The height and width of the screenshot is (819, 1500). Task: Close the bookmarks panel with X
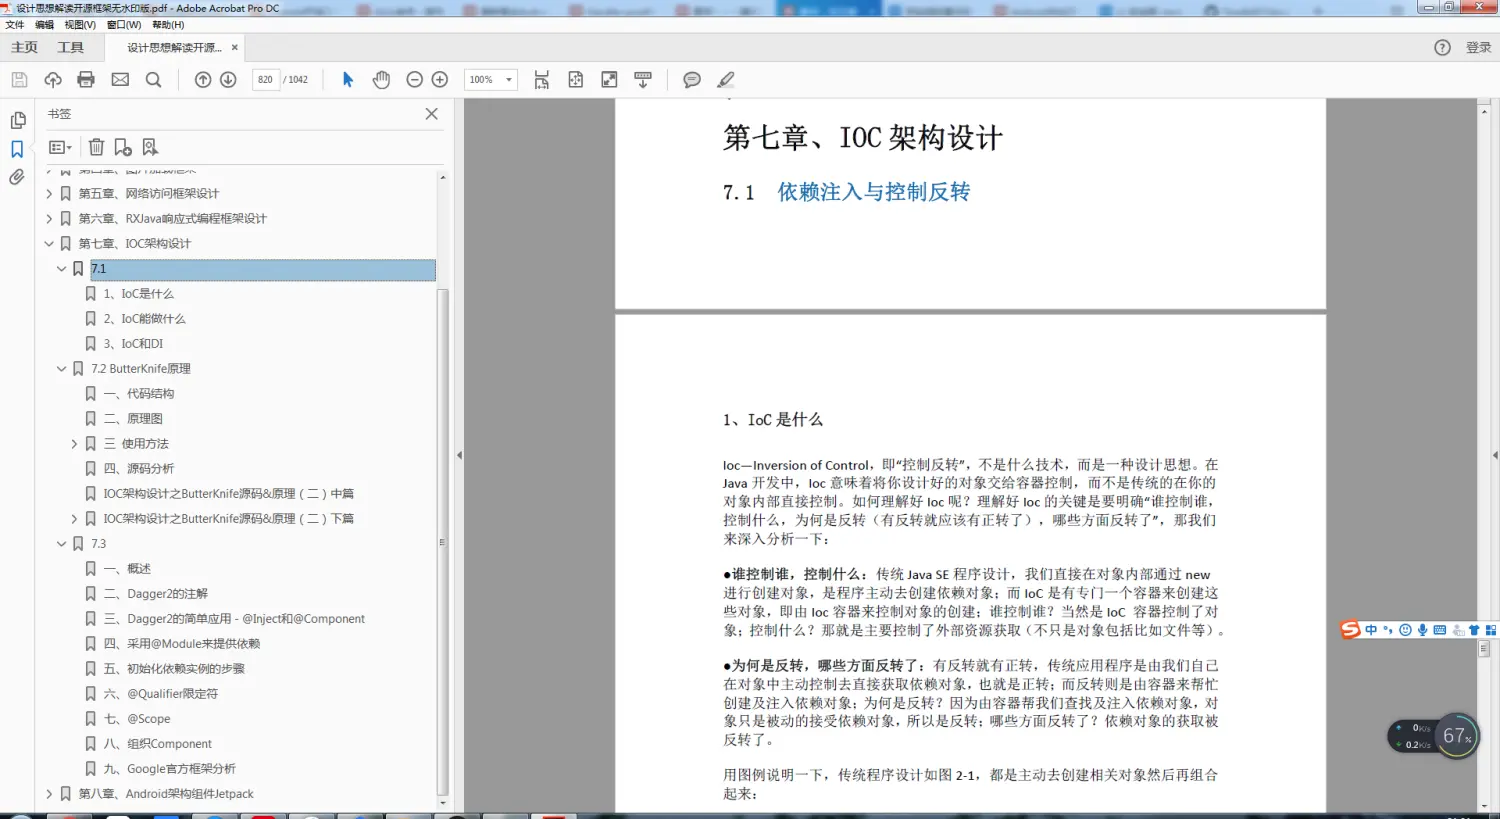click(432, 114)
